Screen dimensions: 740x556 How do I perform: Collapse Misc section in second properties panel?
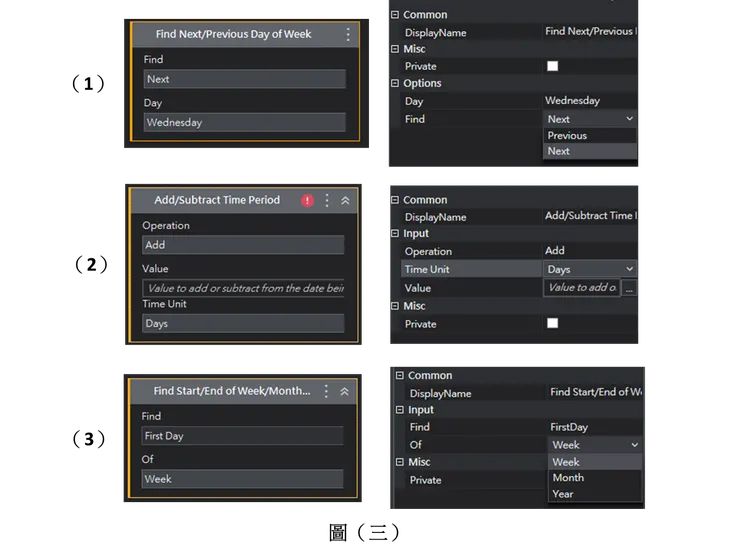395,306
